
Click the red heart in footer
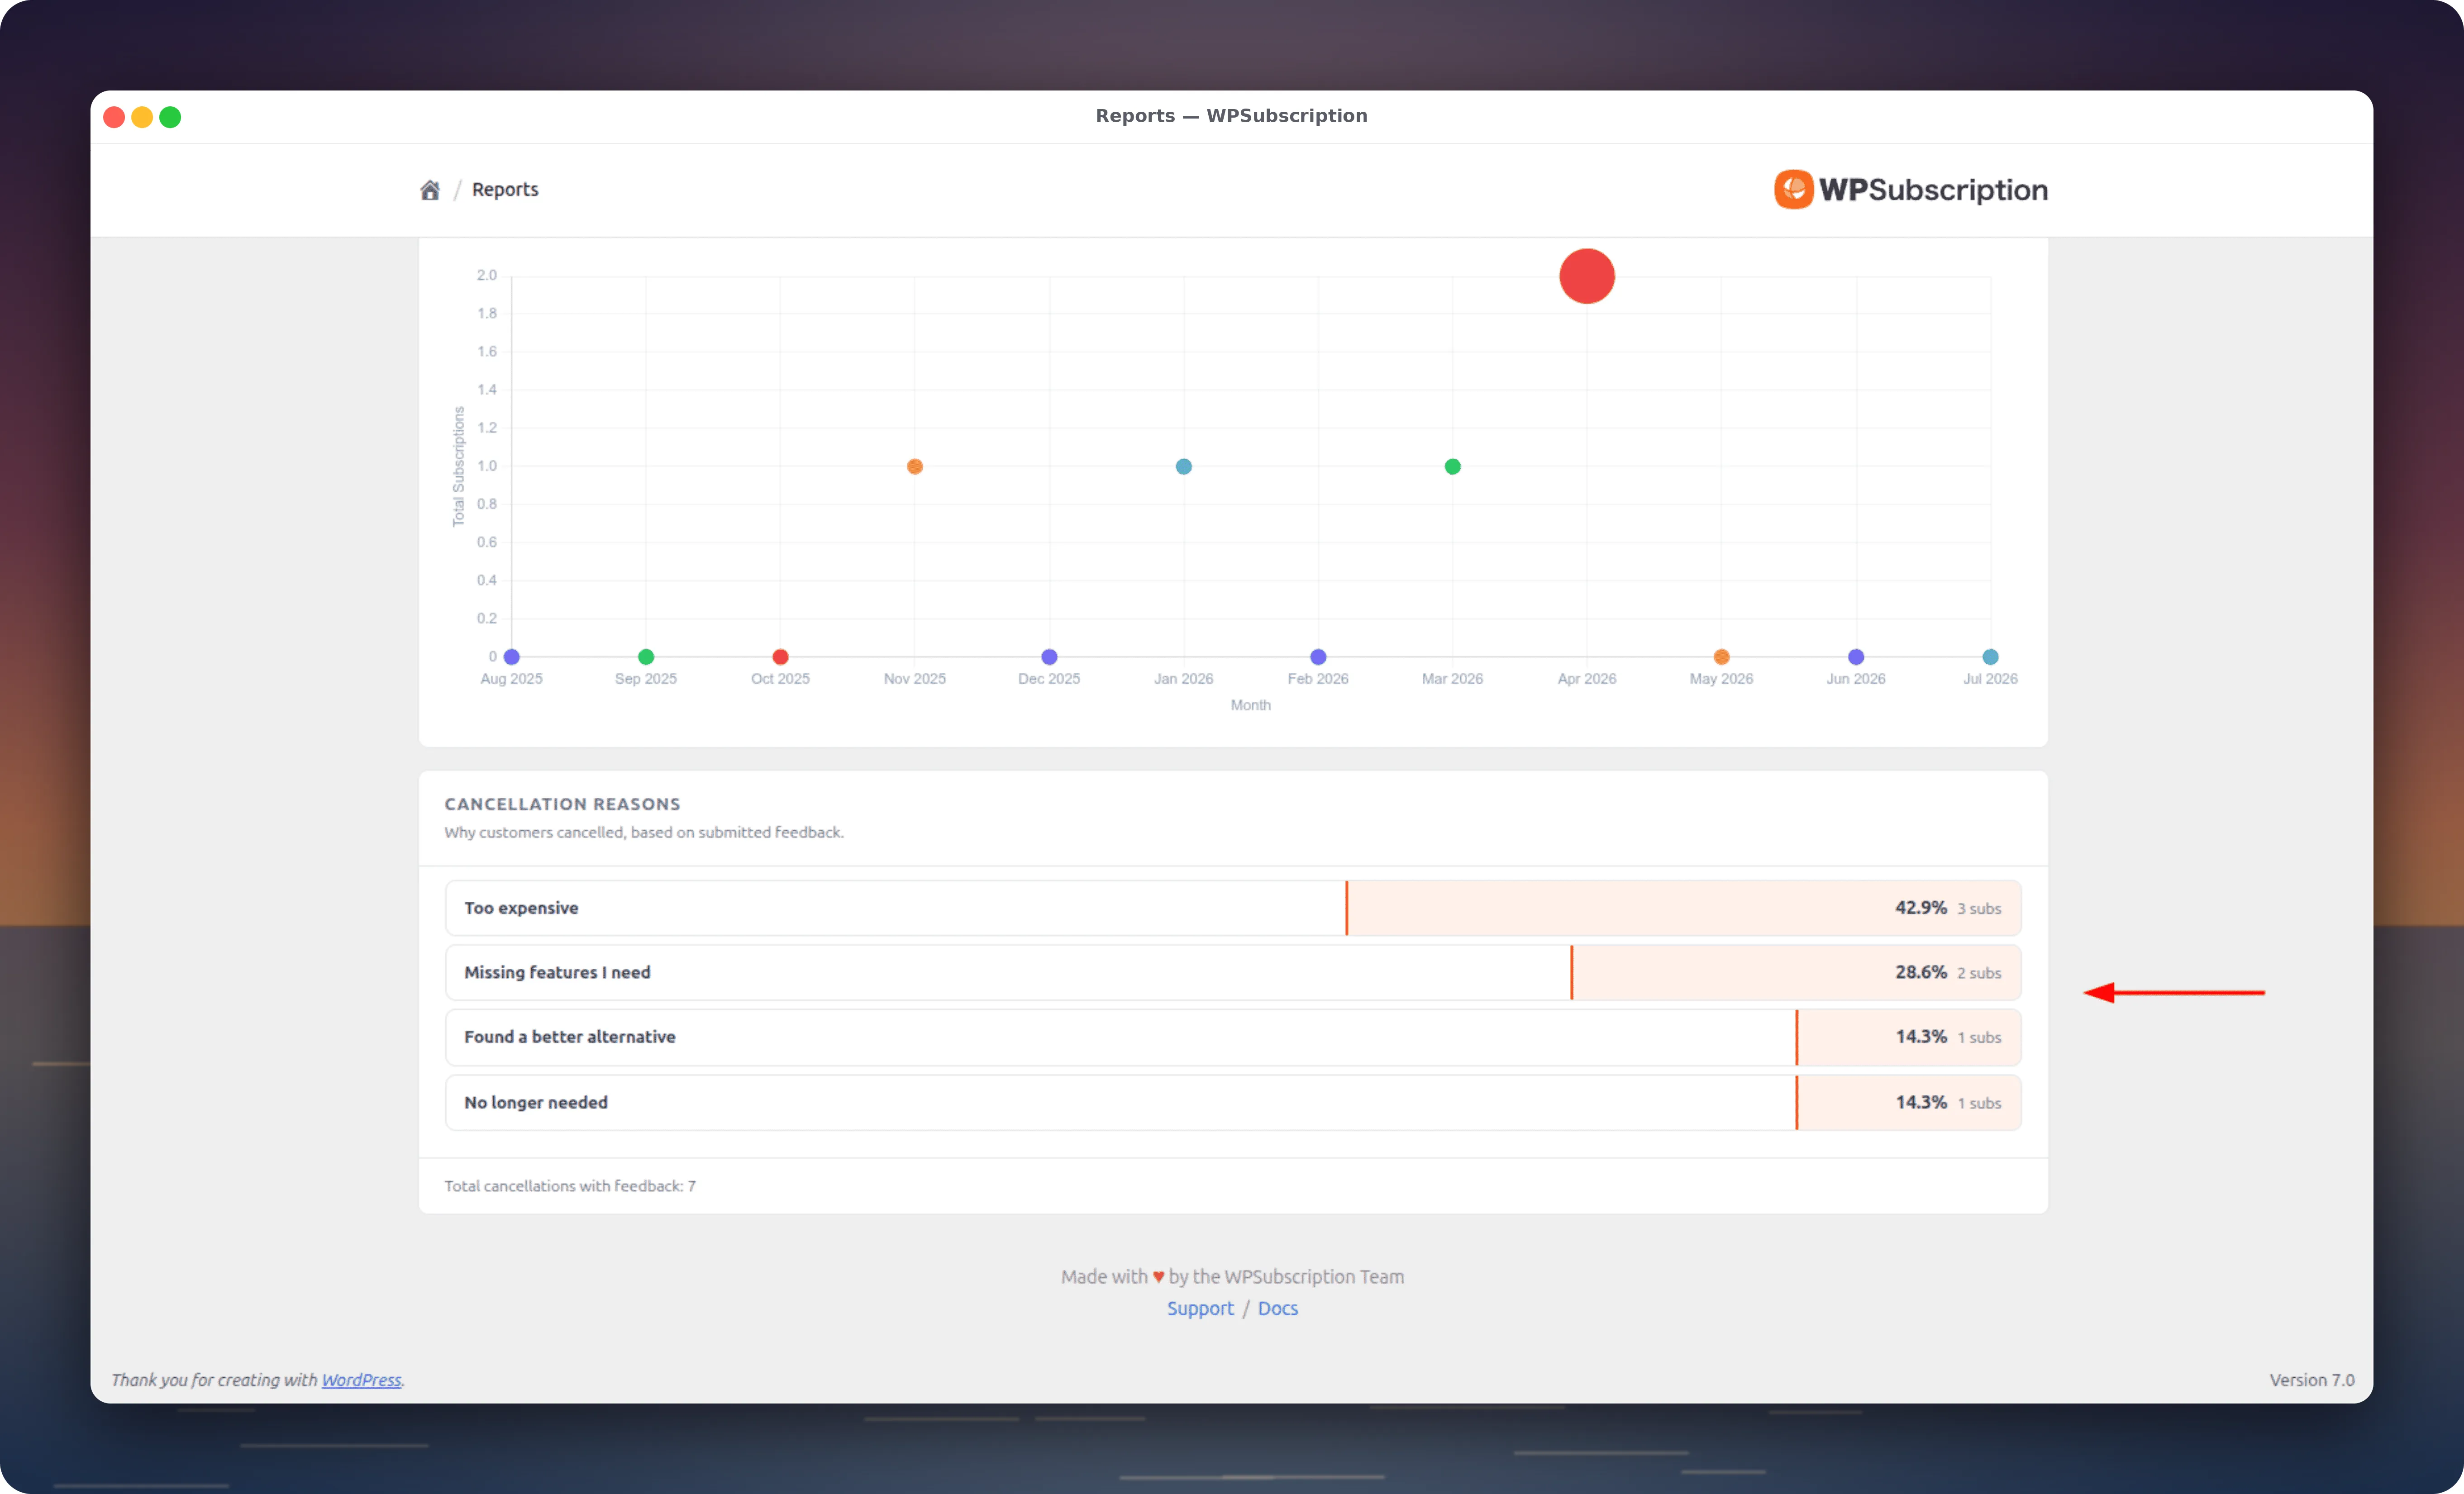(1158, 1277)
